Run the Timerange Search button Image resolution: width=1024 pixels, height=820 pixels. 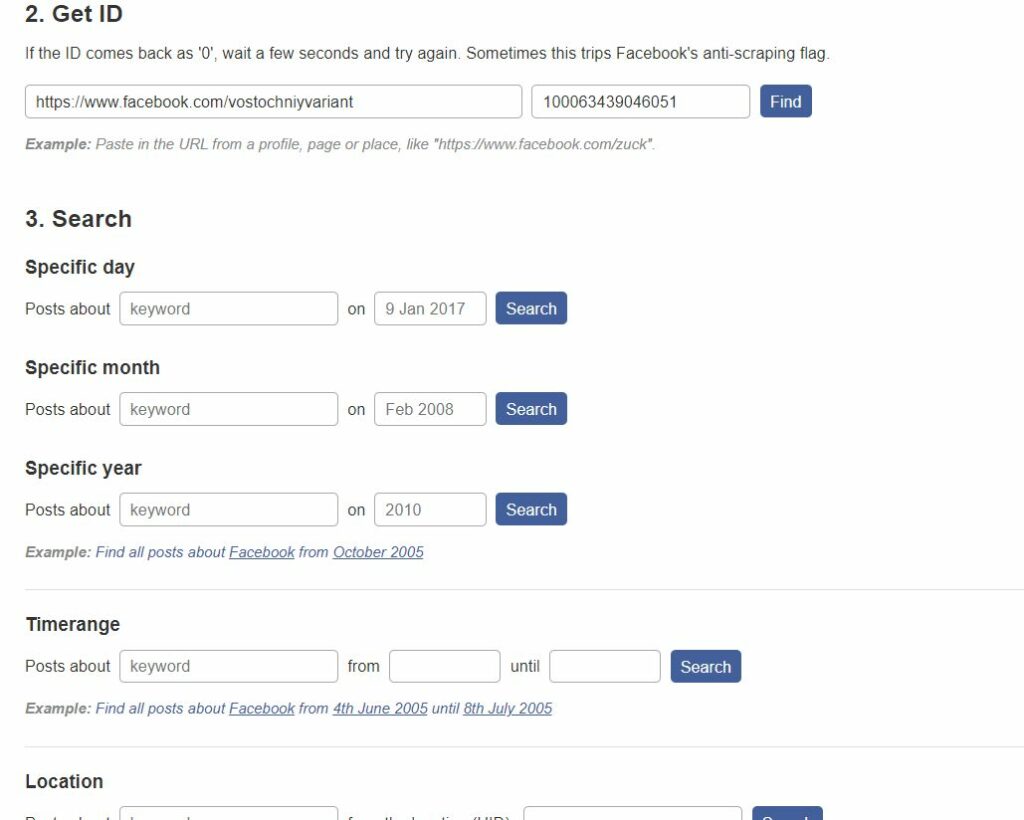(x=706, y=666)
